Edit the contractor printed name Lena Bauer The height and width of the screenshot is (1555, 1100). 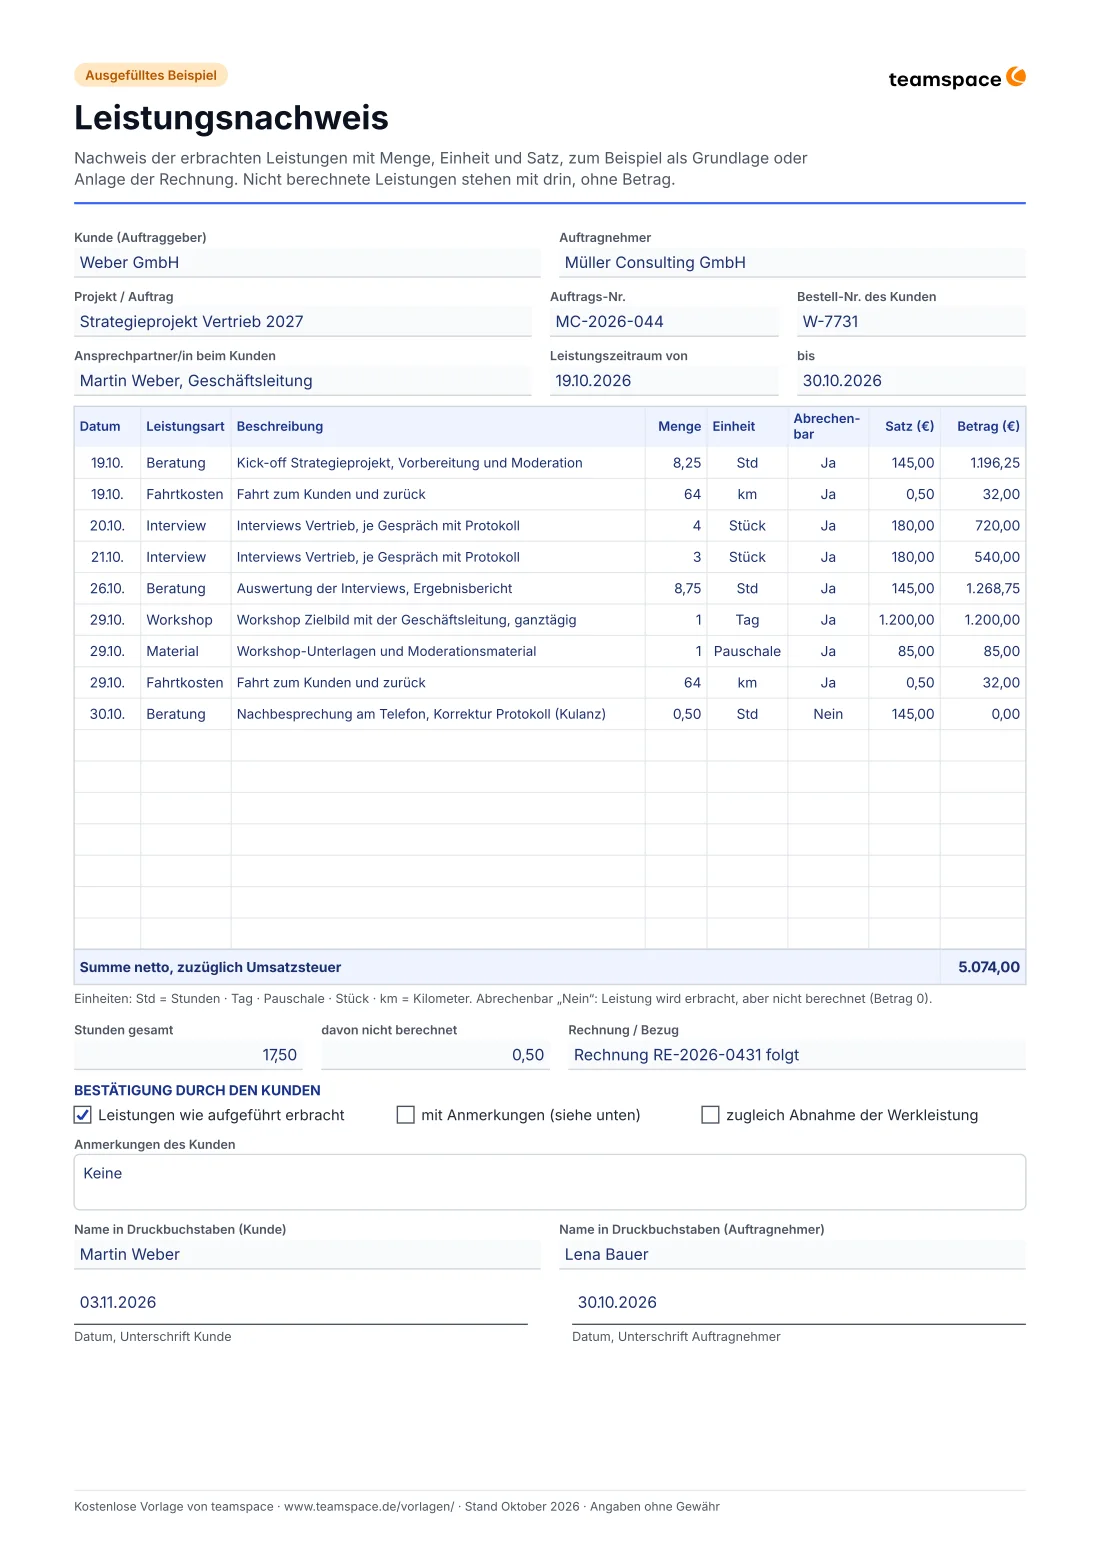pos(792,1255)
